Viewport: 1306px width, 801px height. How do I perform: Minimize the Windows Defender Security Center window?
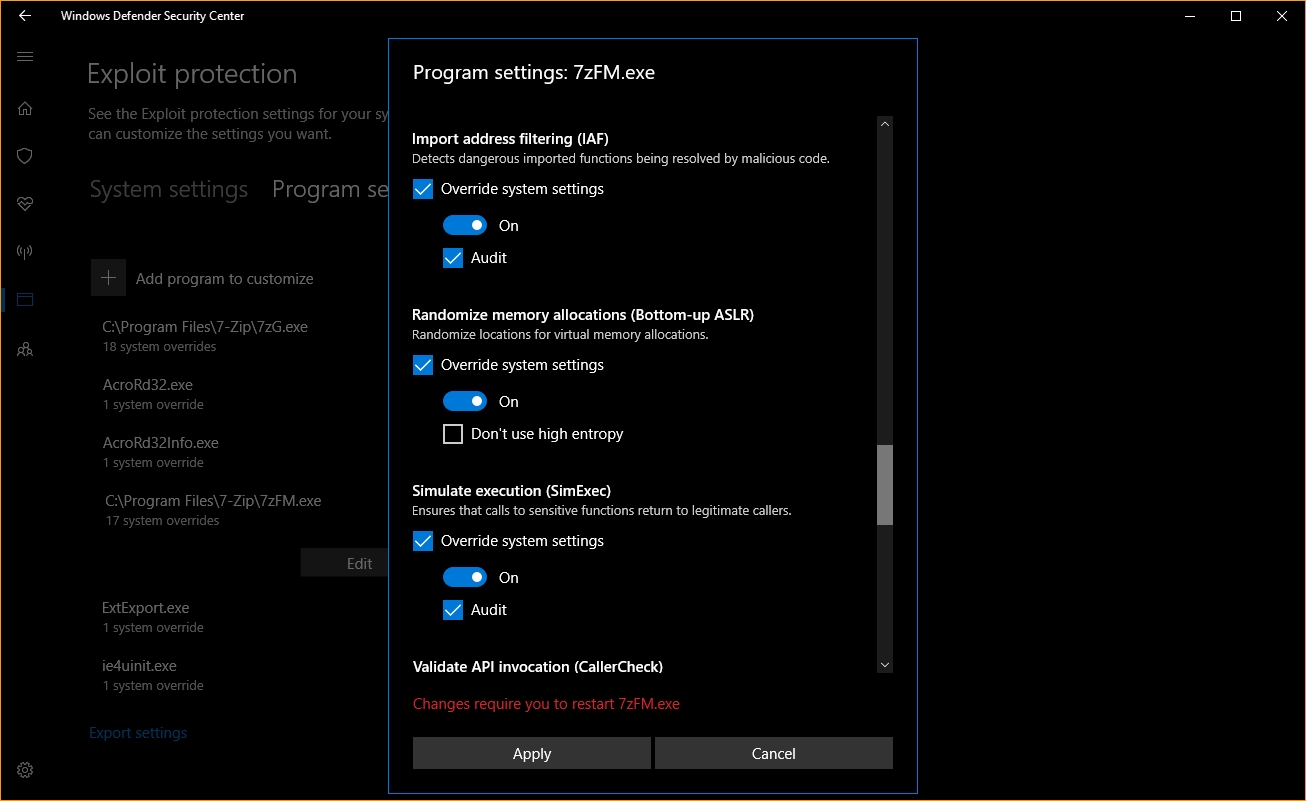coord(1190,16)
